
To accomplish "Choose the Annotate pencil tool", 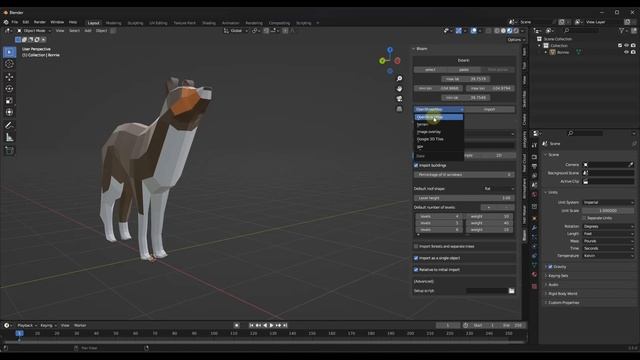I will tap(9, 125).
